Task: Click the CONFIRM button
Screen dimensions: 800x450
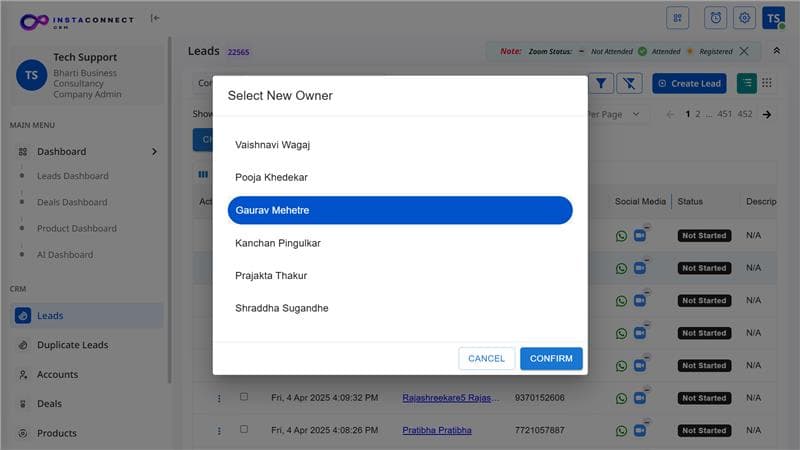Action: 551,359
